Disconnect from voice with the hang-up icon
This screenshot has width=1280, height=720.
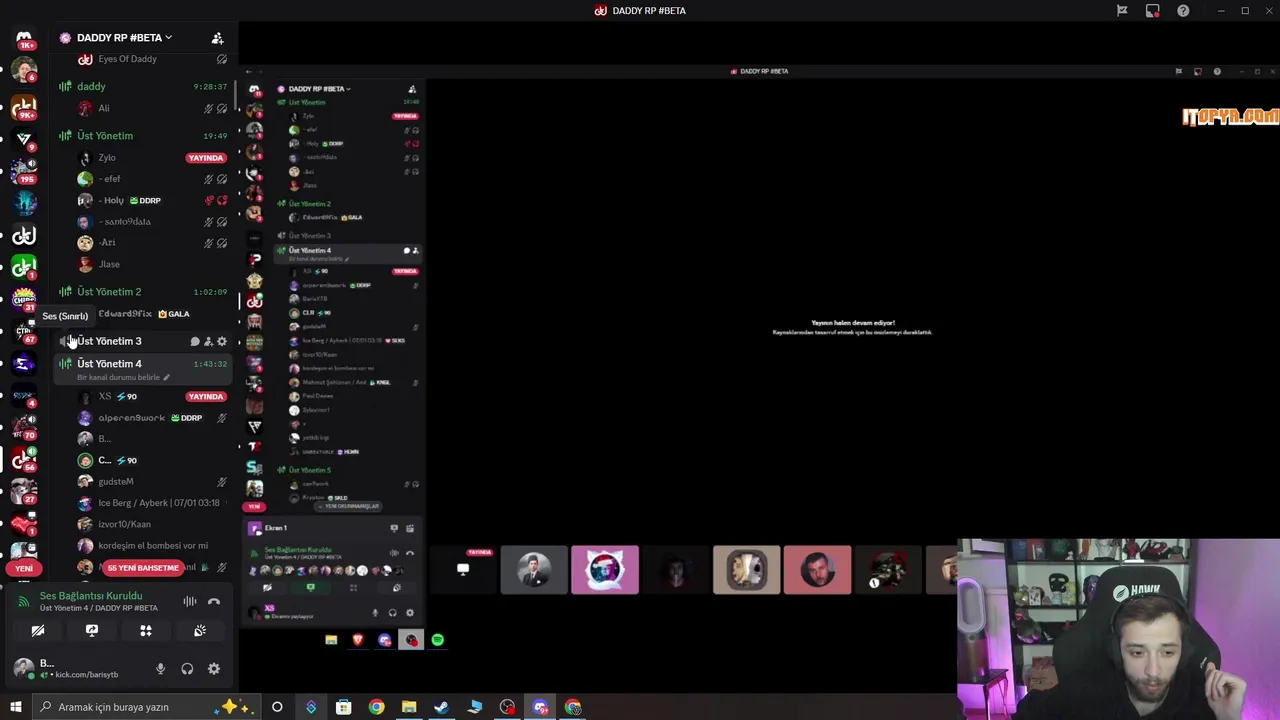point(213,601)
